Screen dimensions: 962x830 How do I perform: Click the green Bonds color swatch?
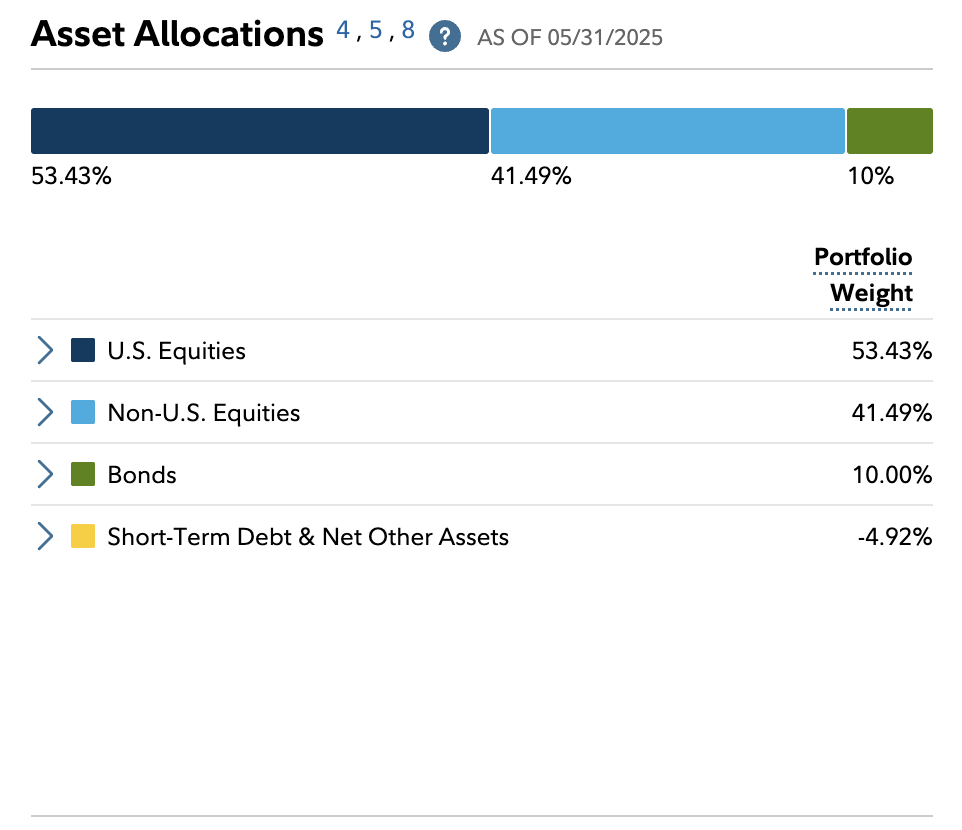pyautogui.click(x=83, y=475)
